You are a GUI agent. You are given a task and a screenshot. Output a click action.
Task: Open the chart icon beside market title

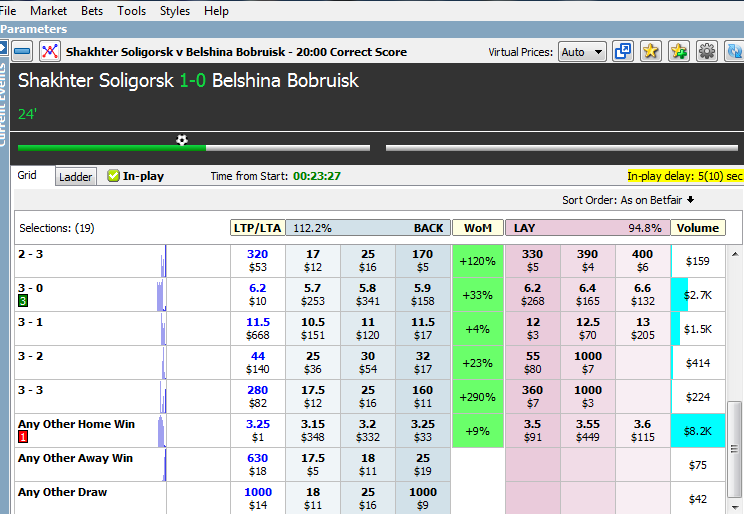pos(50,51)
